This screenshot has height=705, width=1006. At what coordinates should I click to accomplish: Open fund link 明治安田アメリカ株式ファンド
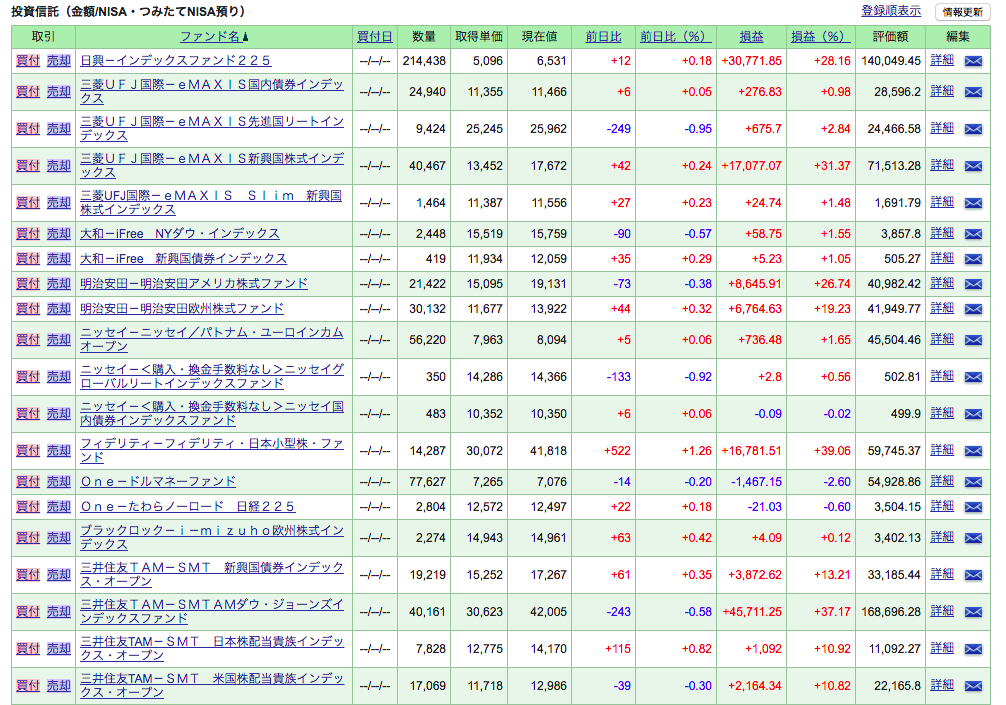pos(194,284)
